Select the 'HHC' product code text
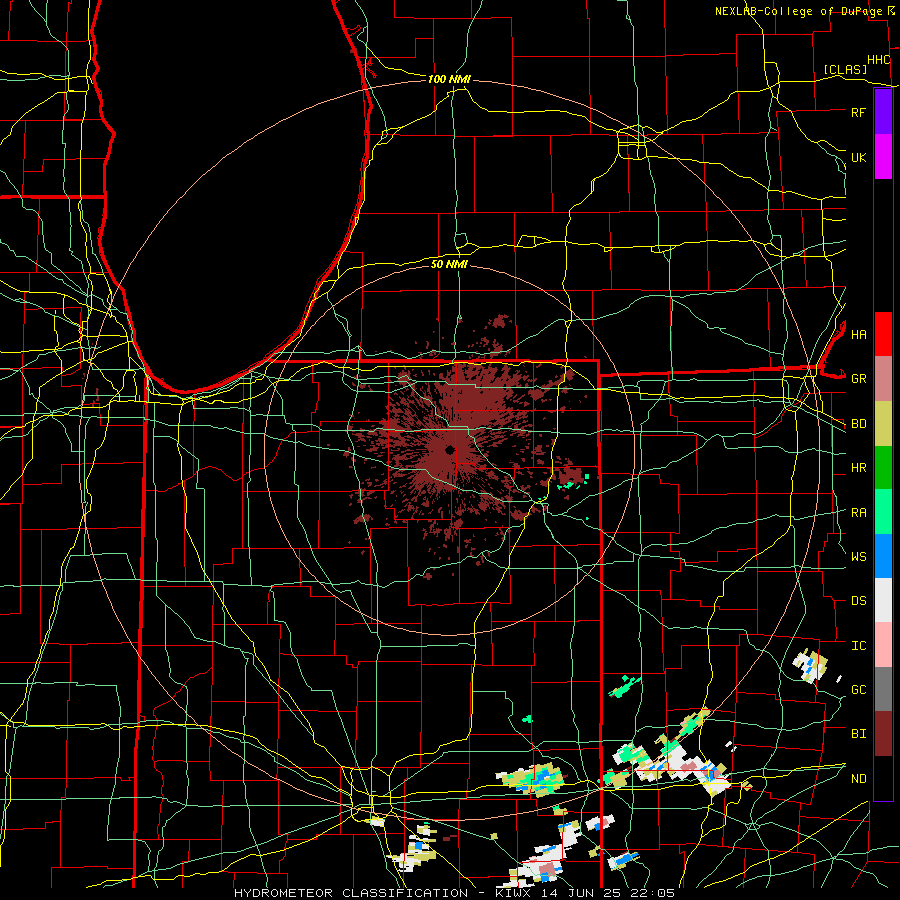 coord(878,60)
